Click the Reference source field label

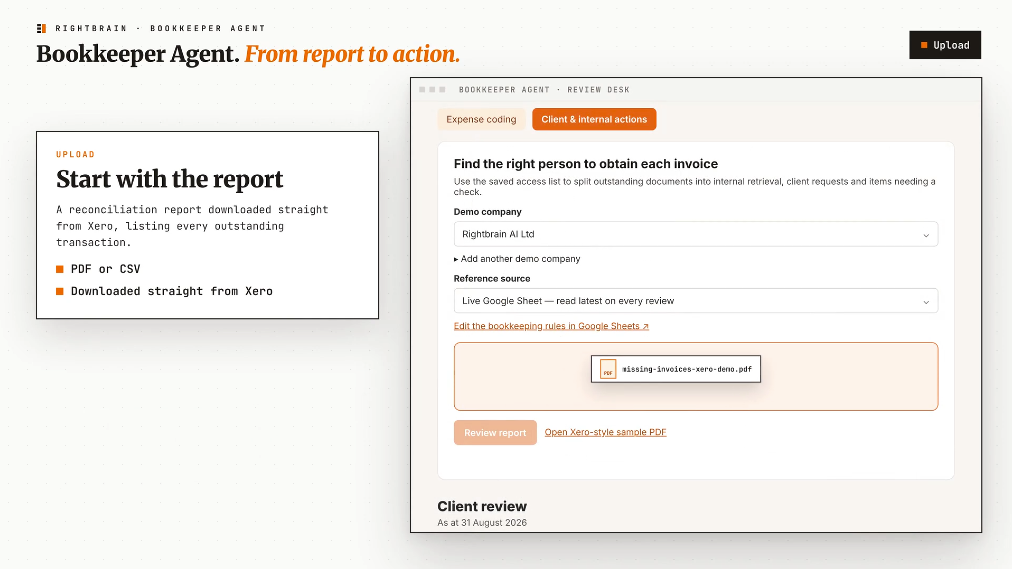point(492,279)
